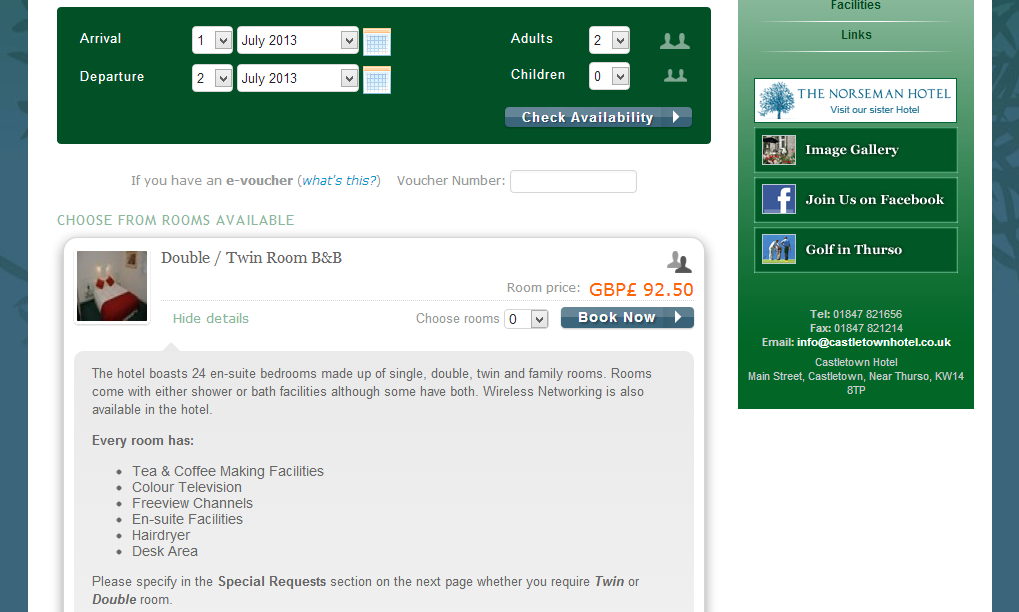Open the departure day dropdown

212,78
